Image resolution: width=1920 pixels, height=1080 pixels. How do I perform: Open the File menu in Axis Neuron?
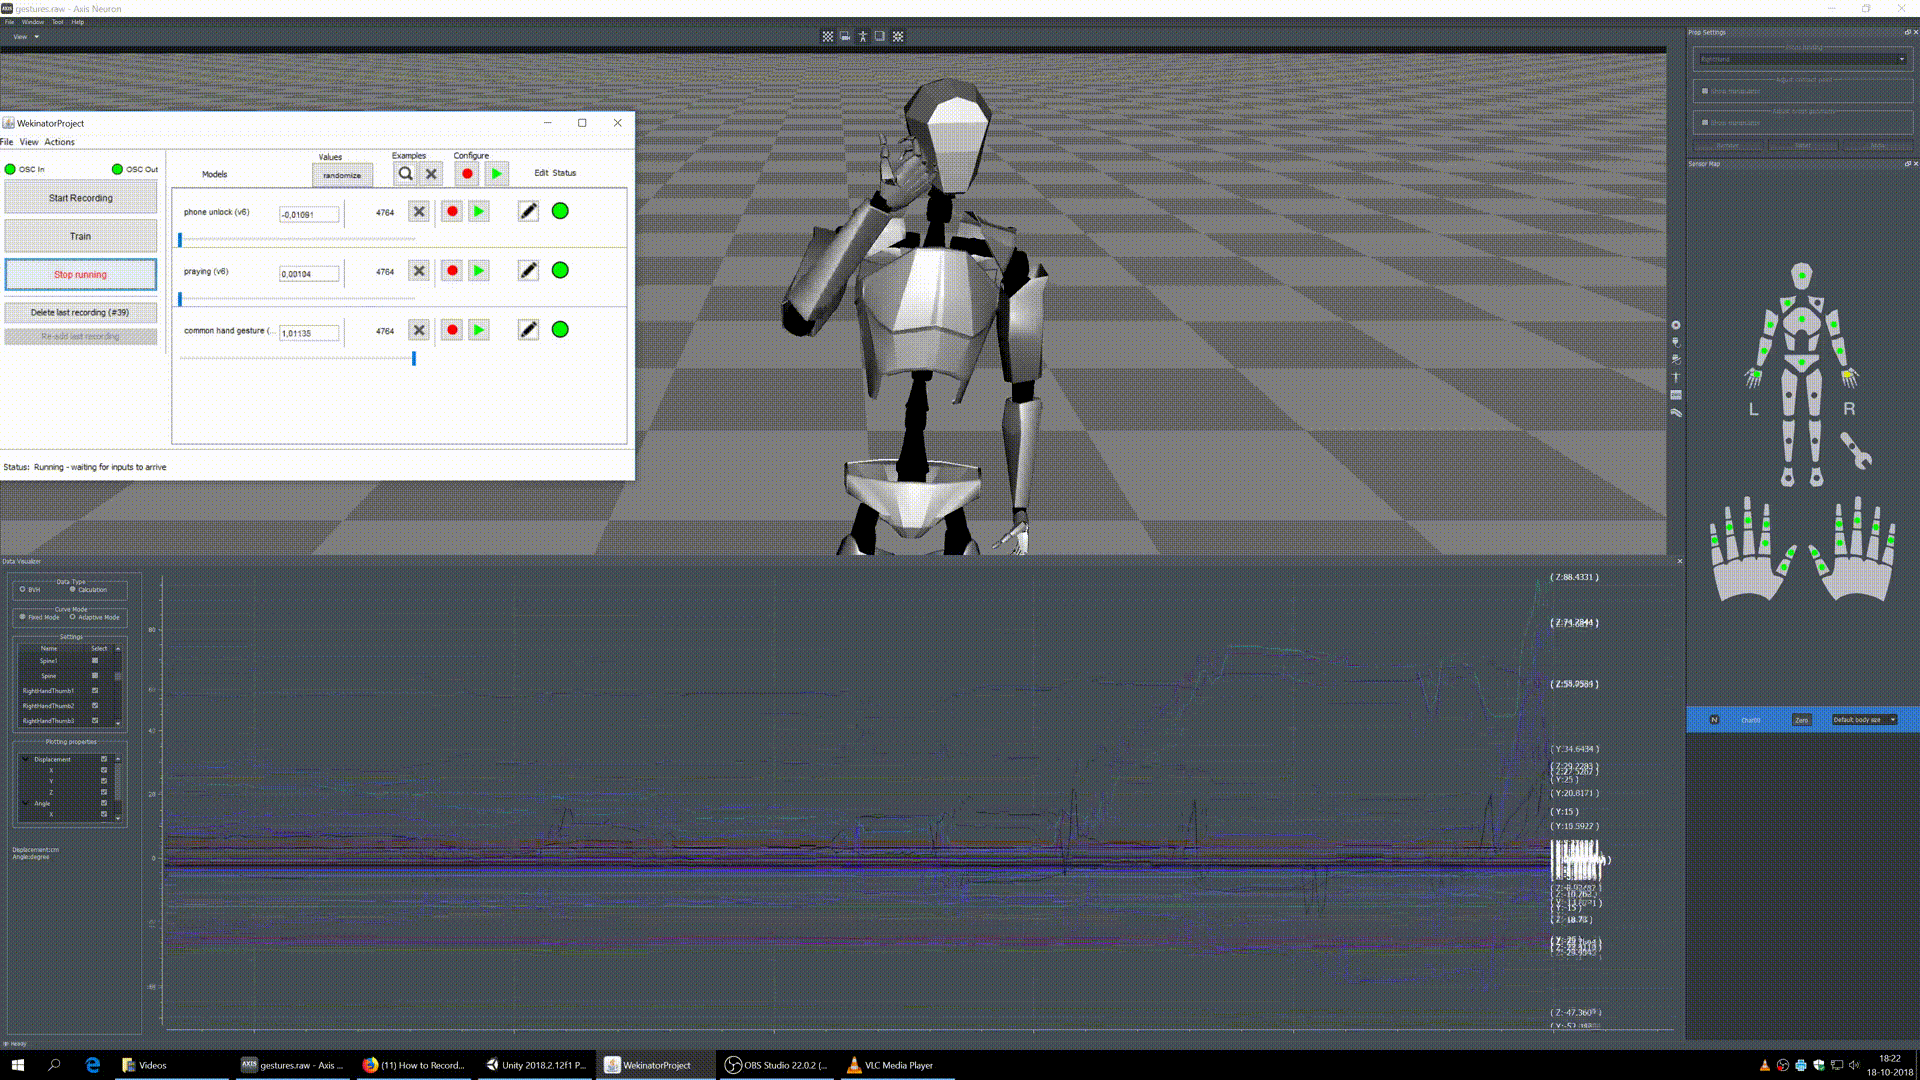pyautogui.click(x=10, y=22)
